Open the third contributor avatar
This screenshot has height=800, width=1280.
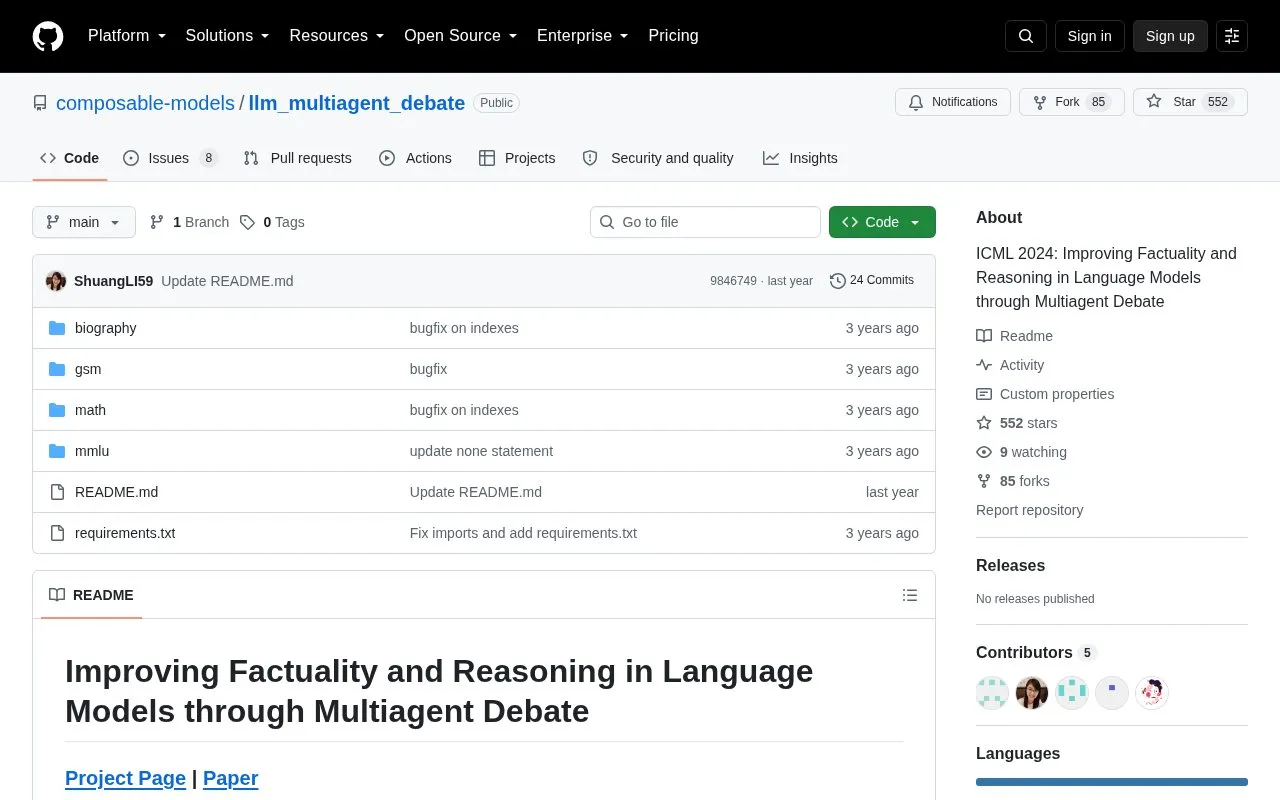point(1072,693)
